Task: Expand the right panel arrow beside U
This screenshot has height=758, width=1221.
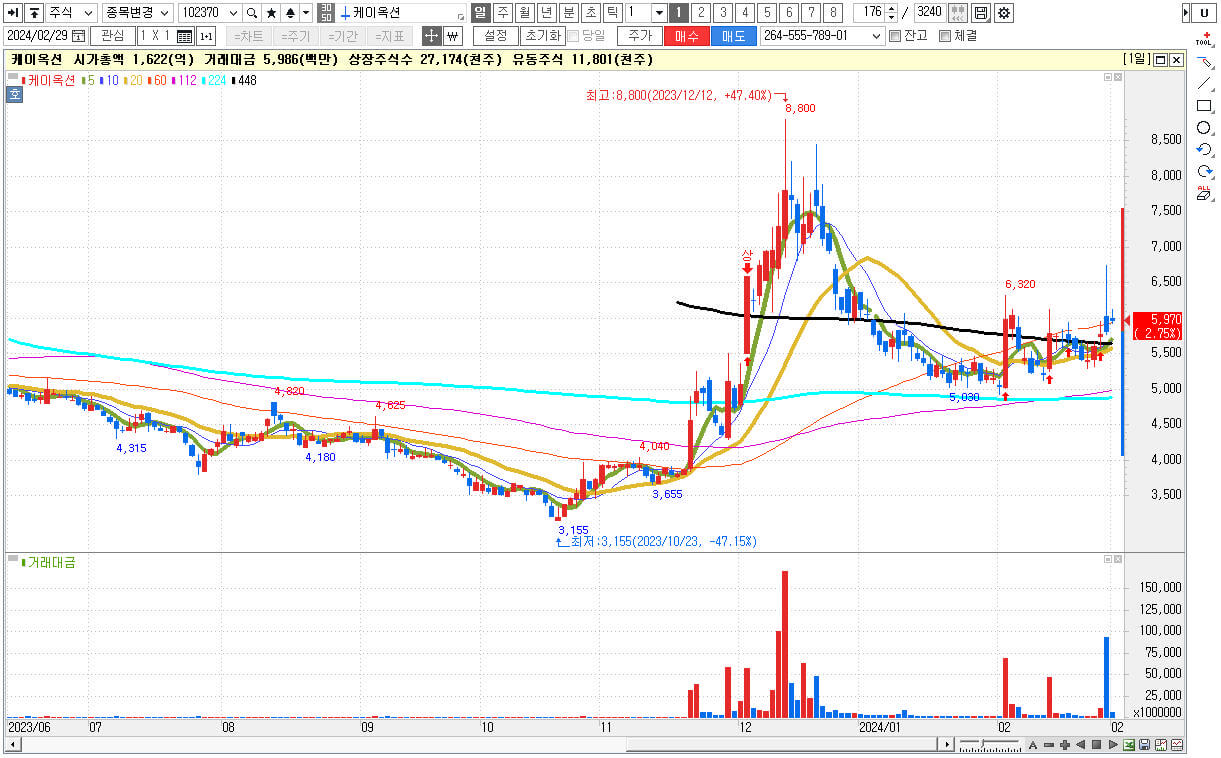Action: [1186, 13]
